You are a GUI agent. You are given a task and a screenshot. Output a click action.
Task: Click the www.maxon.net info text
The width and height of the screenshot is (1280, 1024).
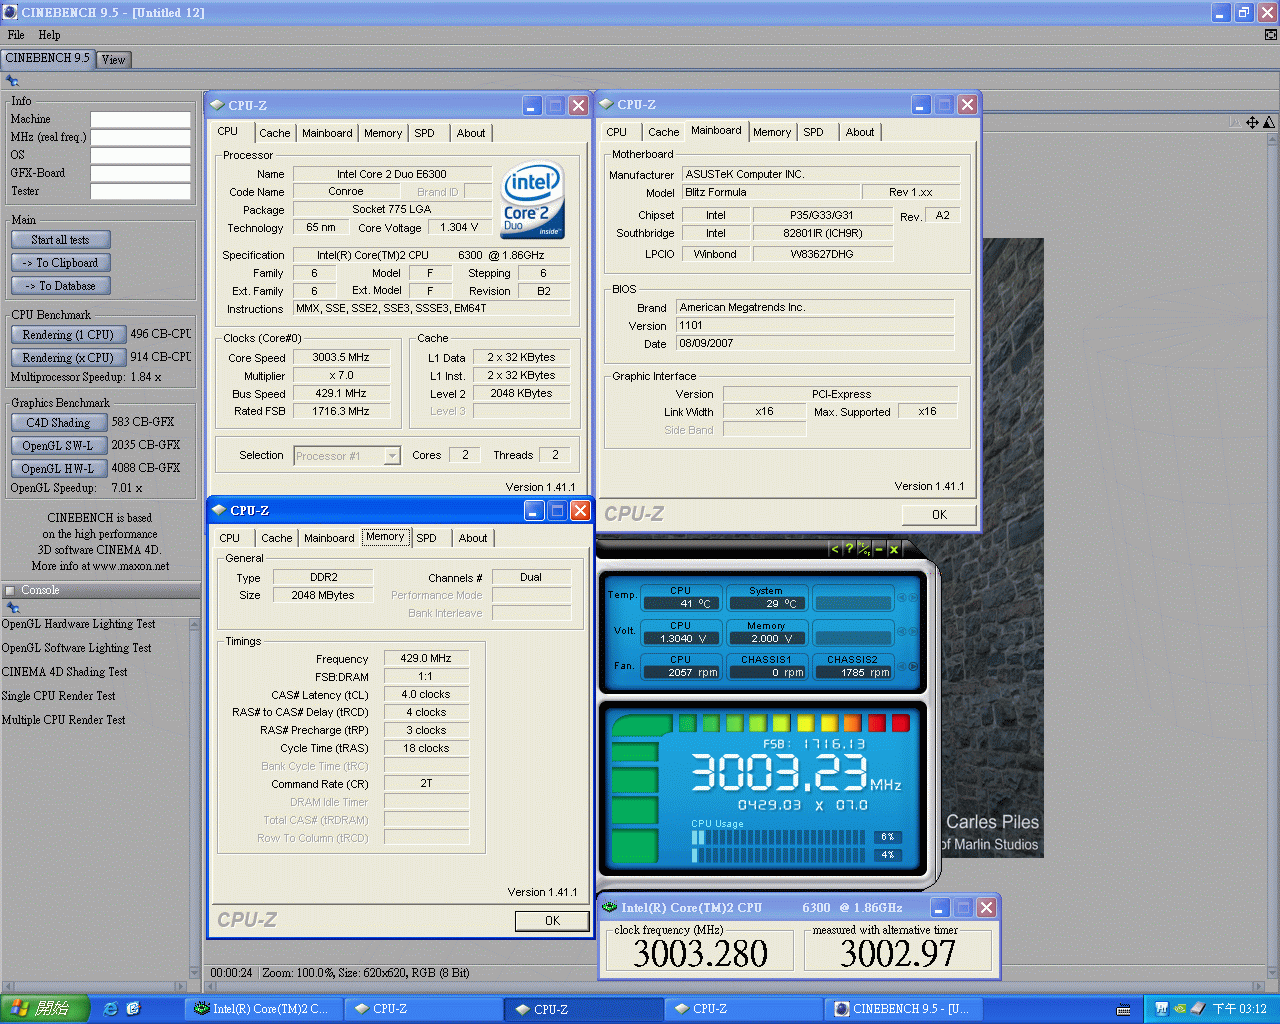click(131, 566)
